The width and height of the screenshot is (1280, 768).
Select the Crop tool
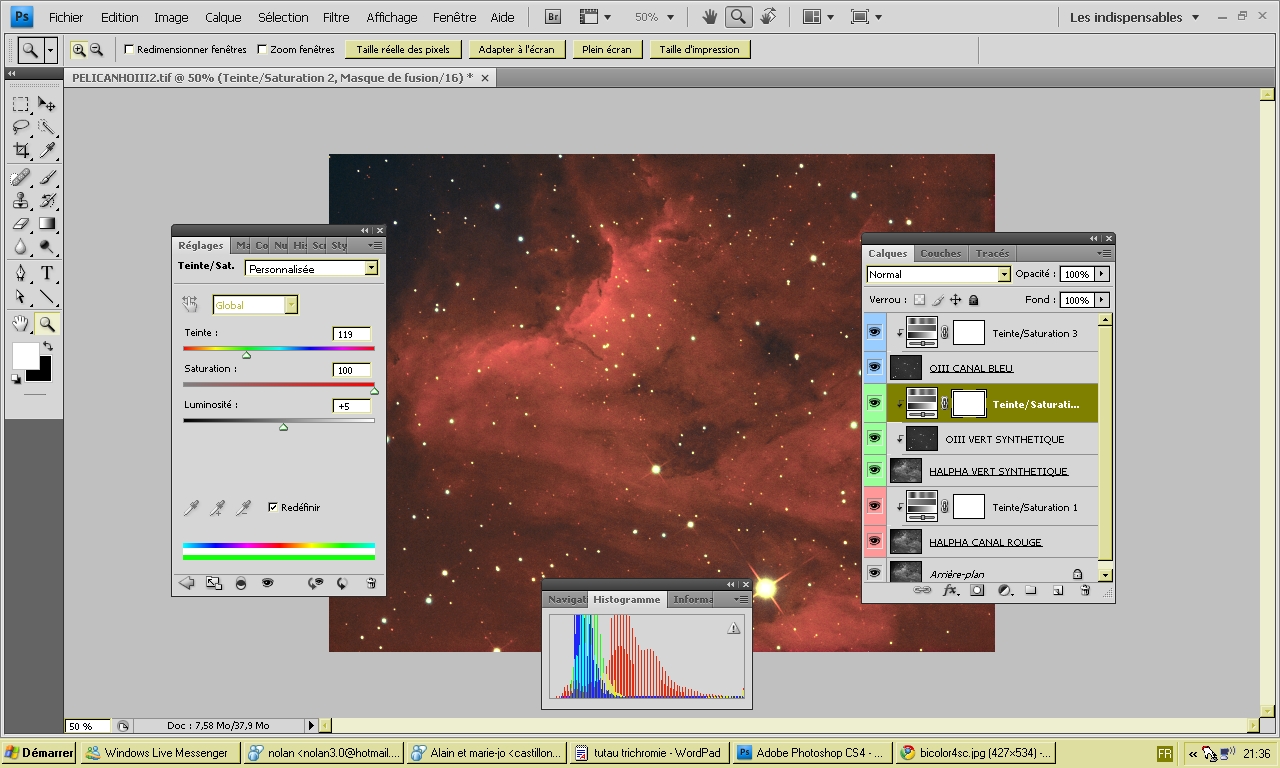click(x=20, y=150)
